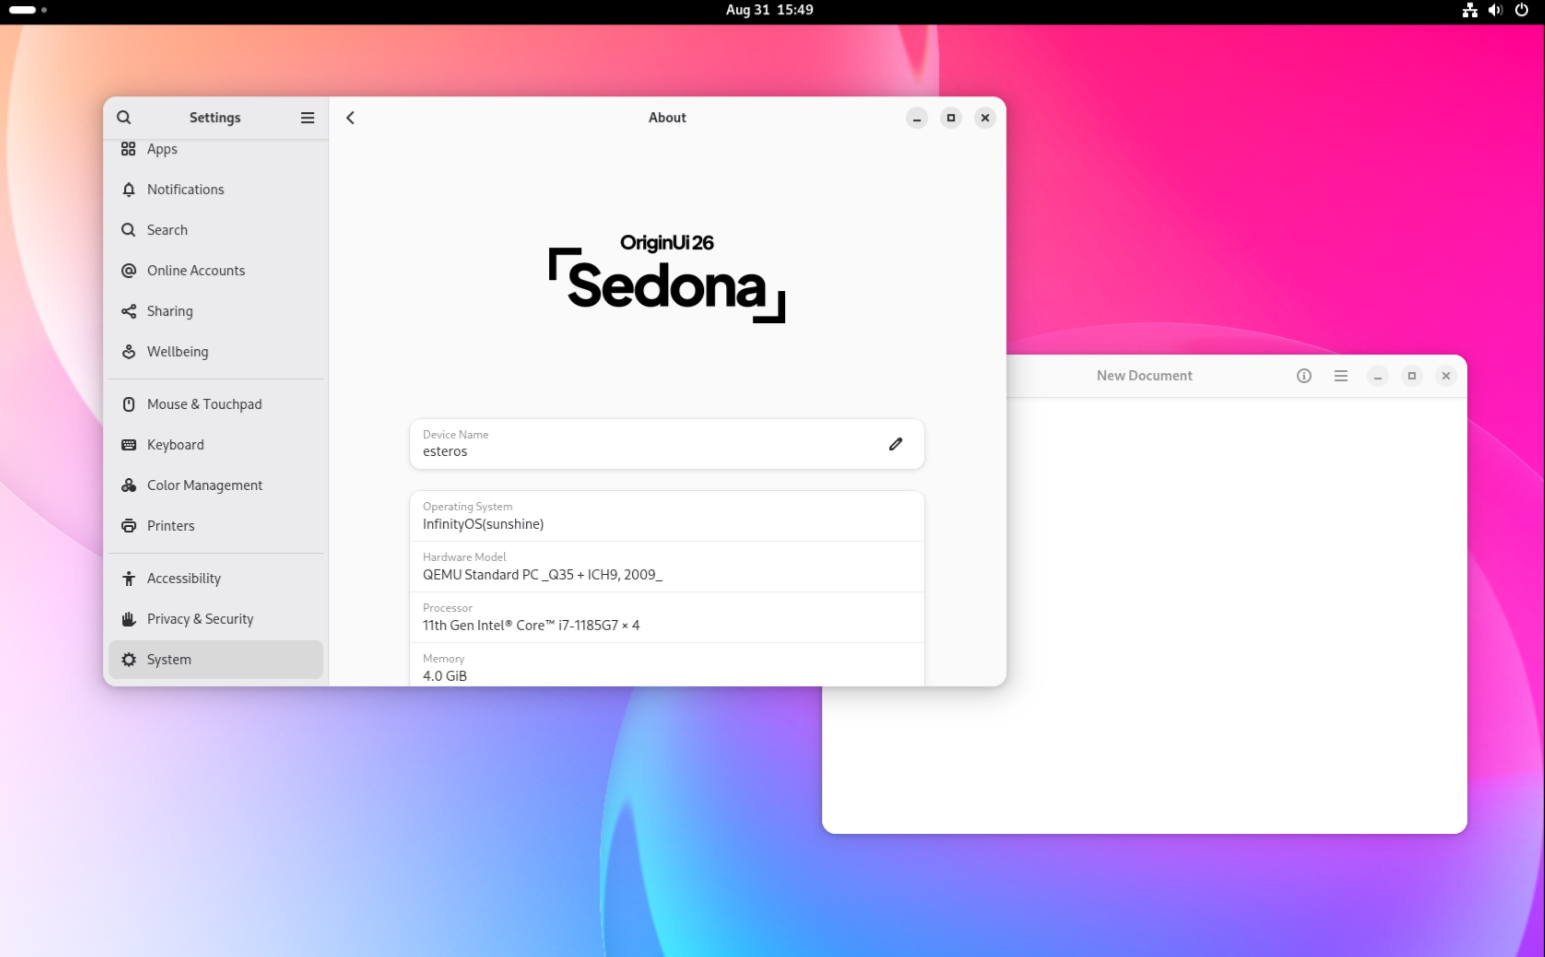Select Sharing in the sidebar
Screen dimensions: 1545x957
pyautogui.click(x=216, y=311)
